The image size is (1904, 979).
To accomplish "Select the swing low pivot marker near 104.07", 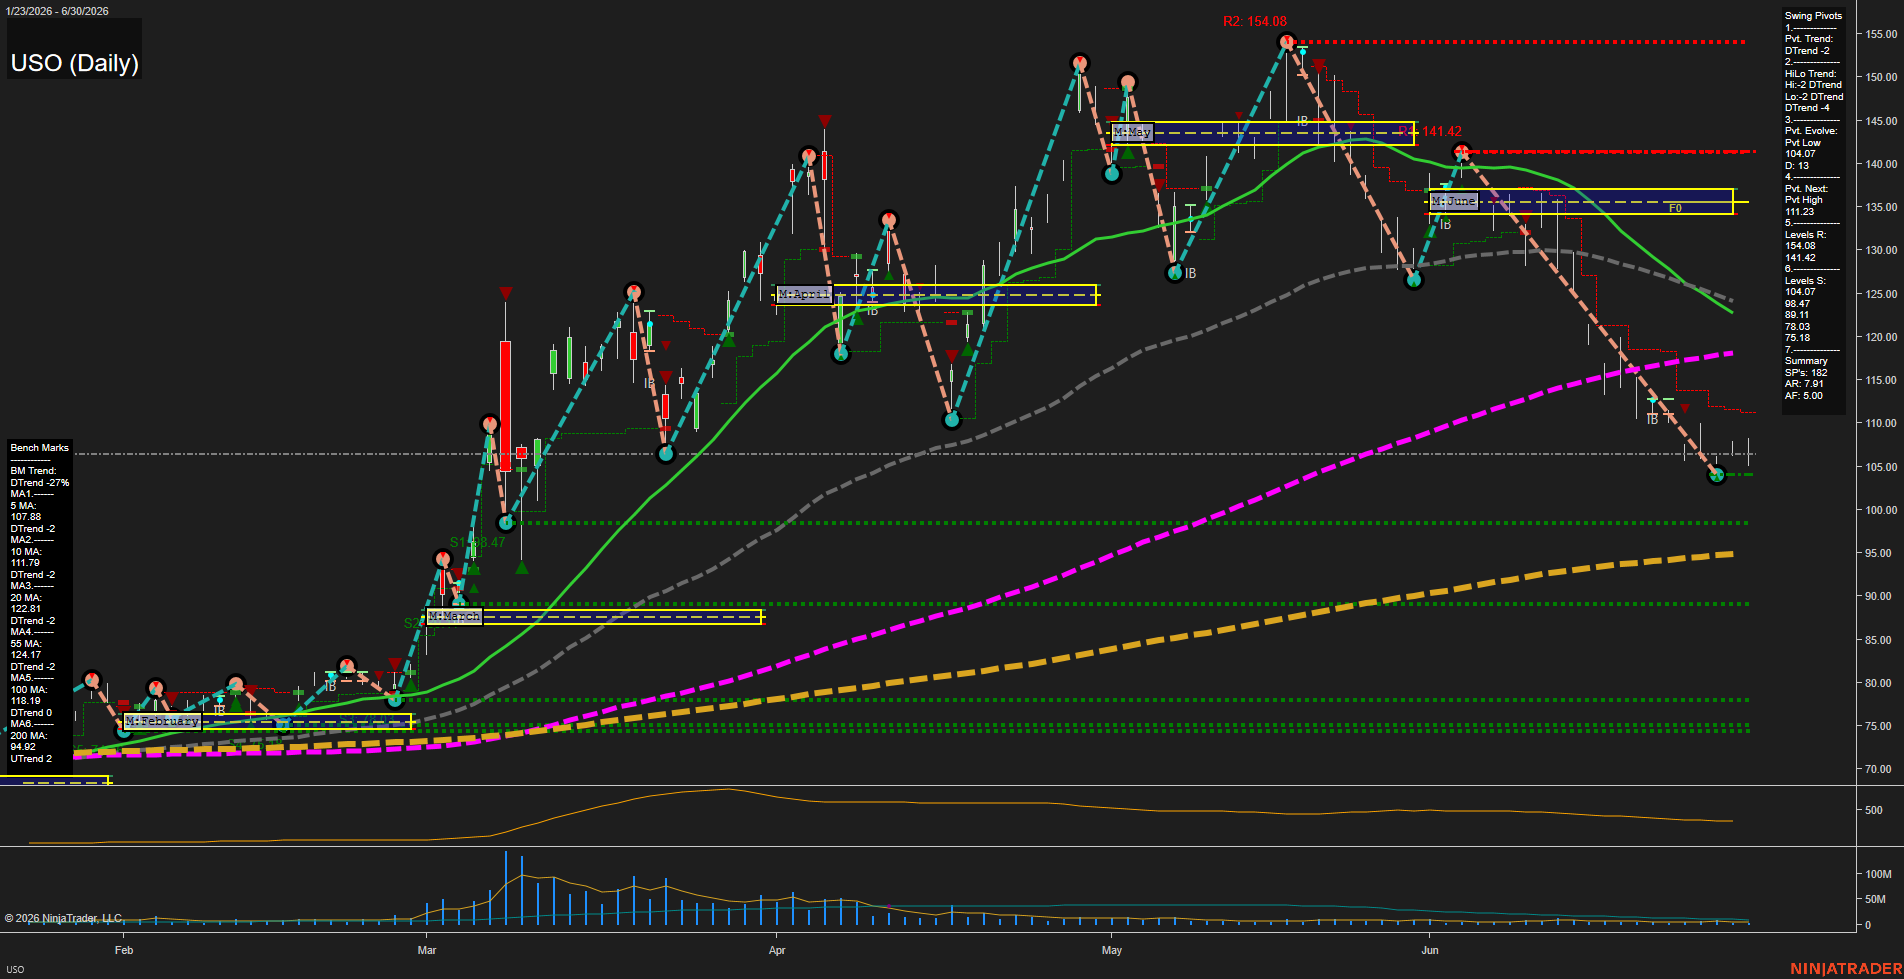I will pyautogui.click(x=1717, y=475).
